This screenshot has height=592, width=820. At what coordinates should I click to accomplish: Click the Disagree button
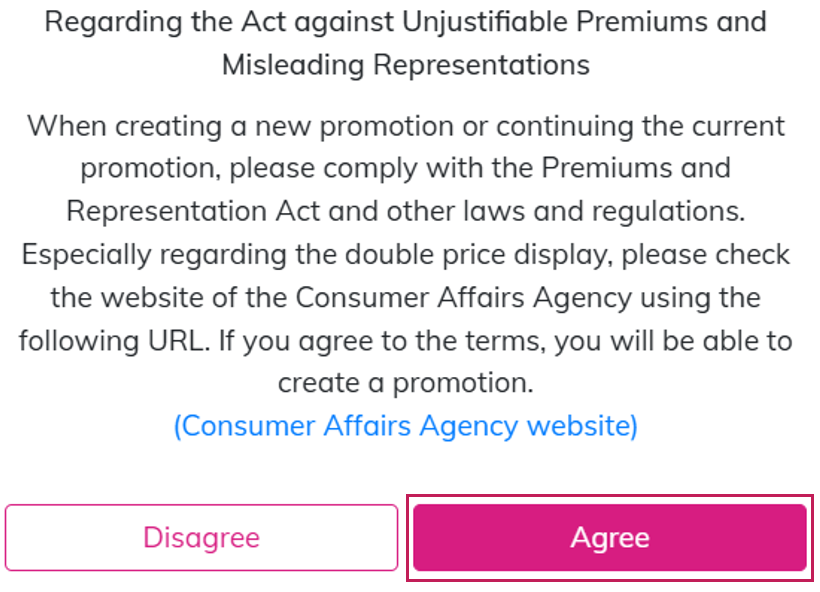(201, 538)
